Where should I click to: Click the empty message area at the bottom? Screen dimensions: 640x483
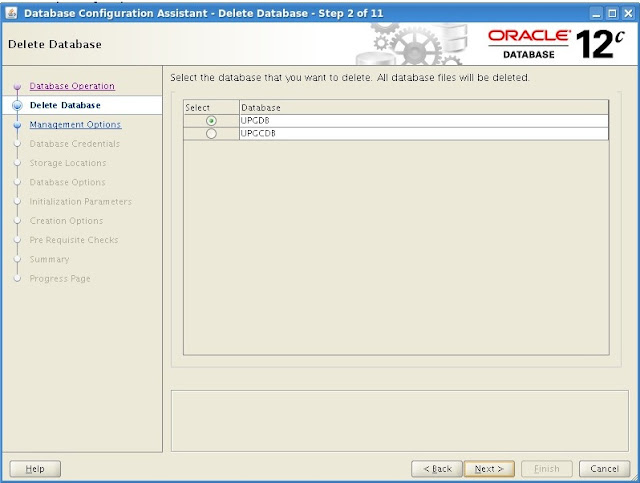[400, 421]
